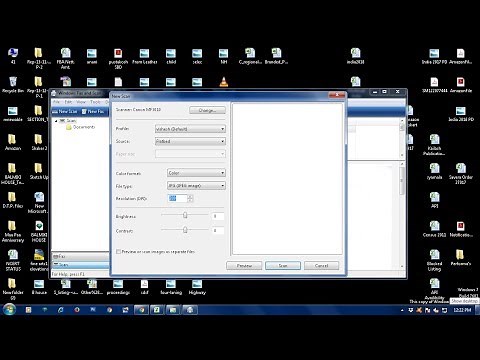
Task: Click the Word taskbar icon
Action: pyautogui.click(x=93, y=310)
